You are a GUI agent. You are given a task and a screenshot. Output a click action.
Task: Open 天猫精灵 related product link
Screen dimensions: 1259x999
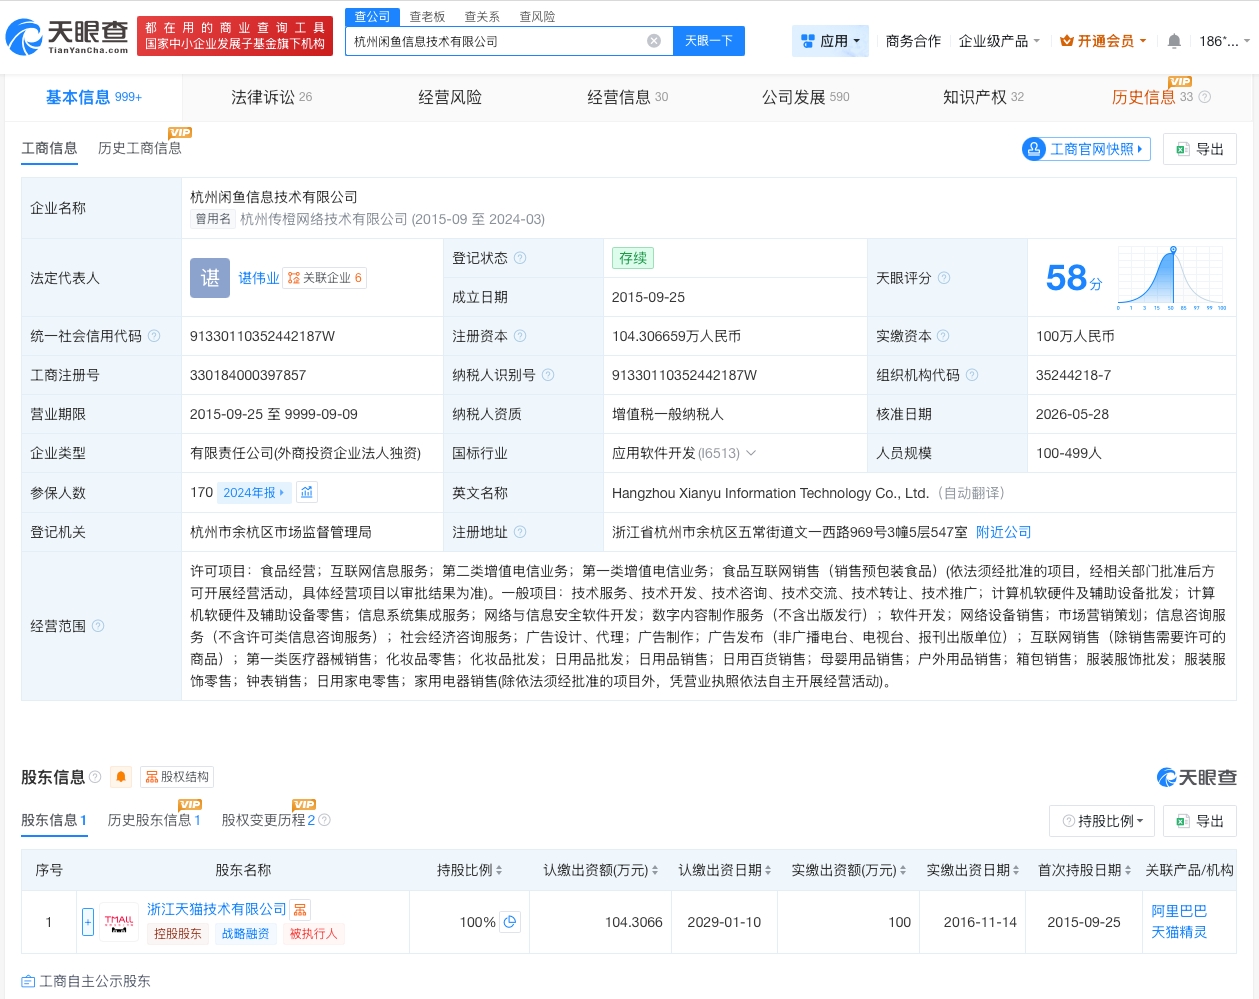(x=1179, y=932)
